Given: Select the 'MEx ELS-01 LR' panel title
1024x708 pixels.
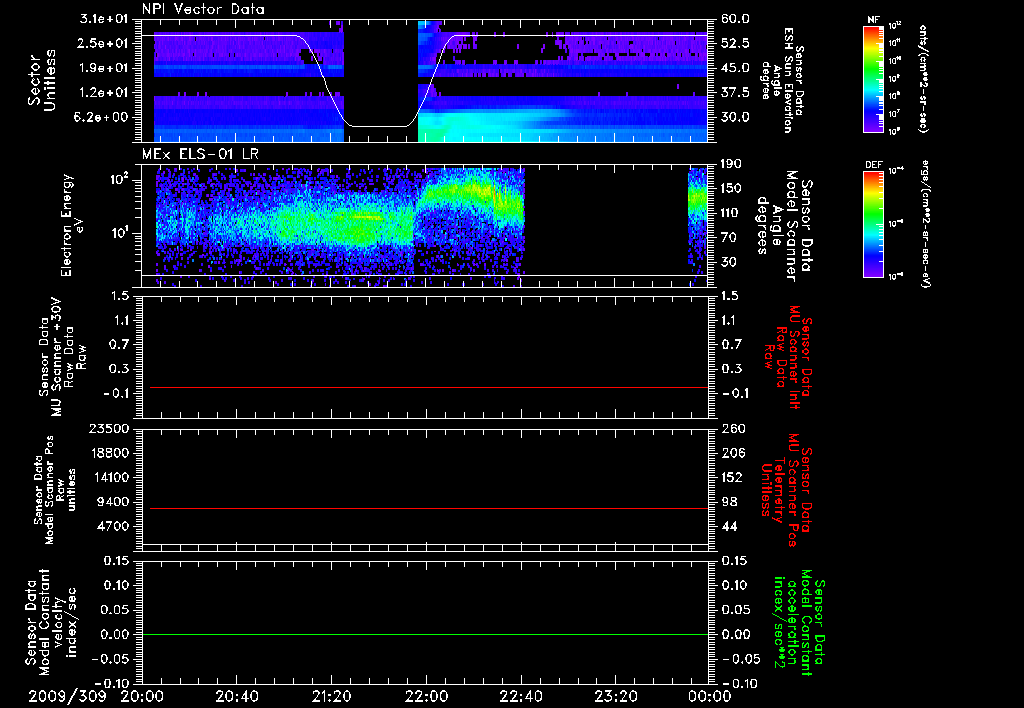Looking at the screenshot, I should 198,155.
